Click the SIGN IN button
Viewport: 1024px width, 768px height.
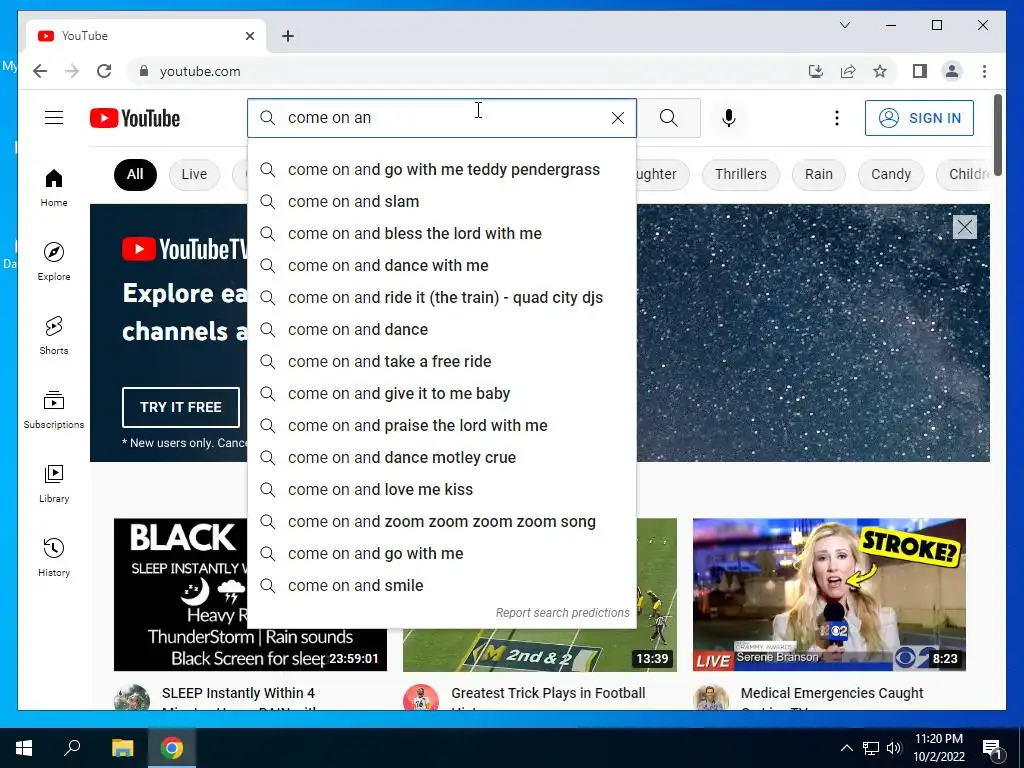[x=919, y=118]
